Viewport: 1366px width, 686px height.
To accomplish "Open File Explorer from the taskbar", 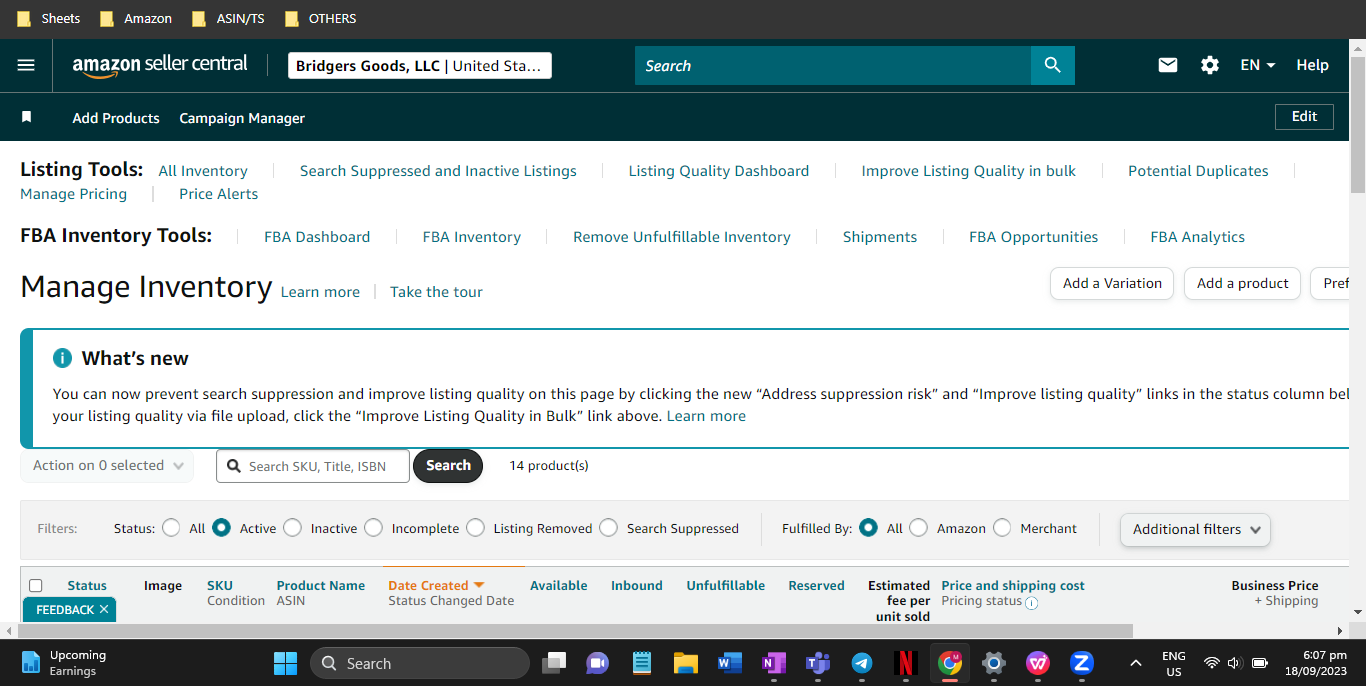I will click(685, 663).
